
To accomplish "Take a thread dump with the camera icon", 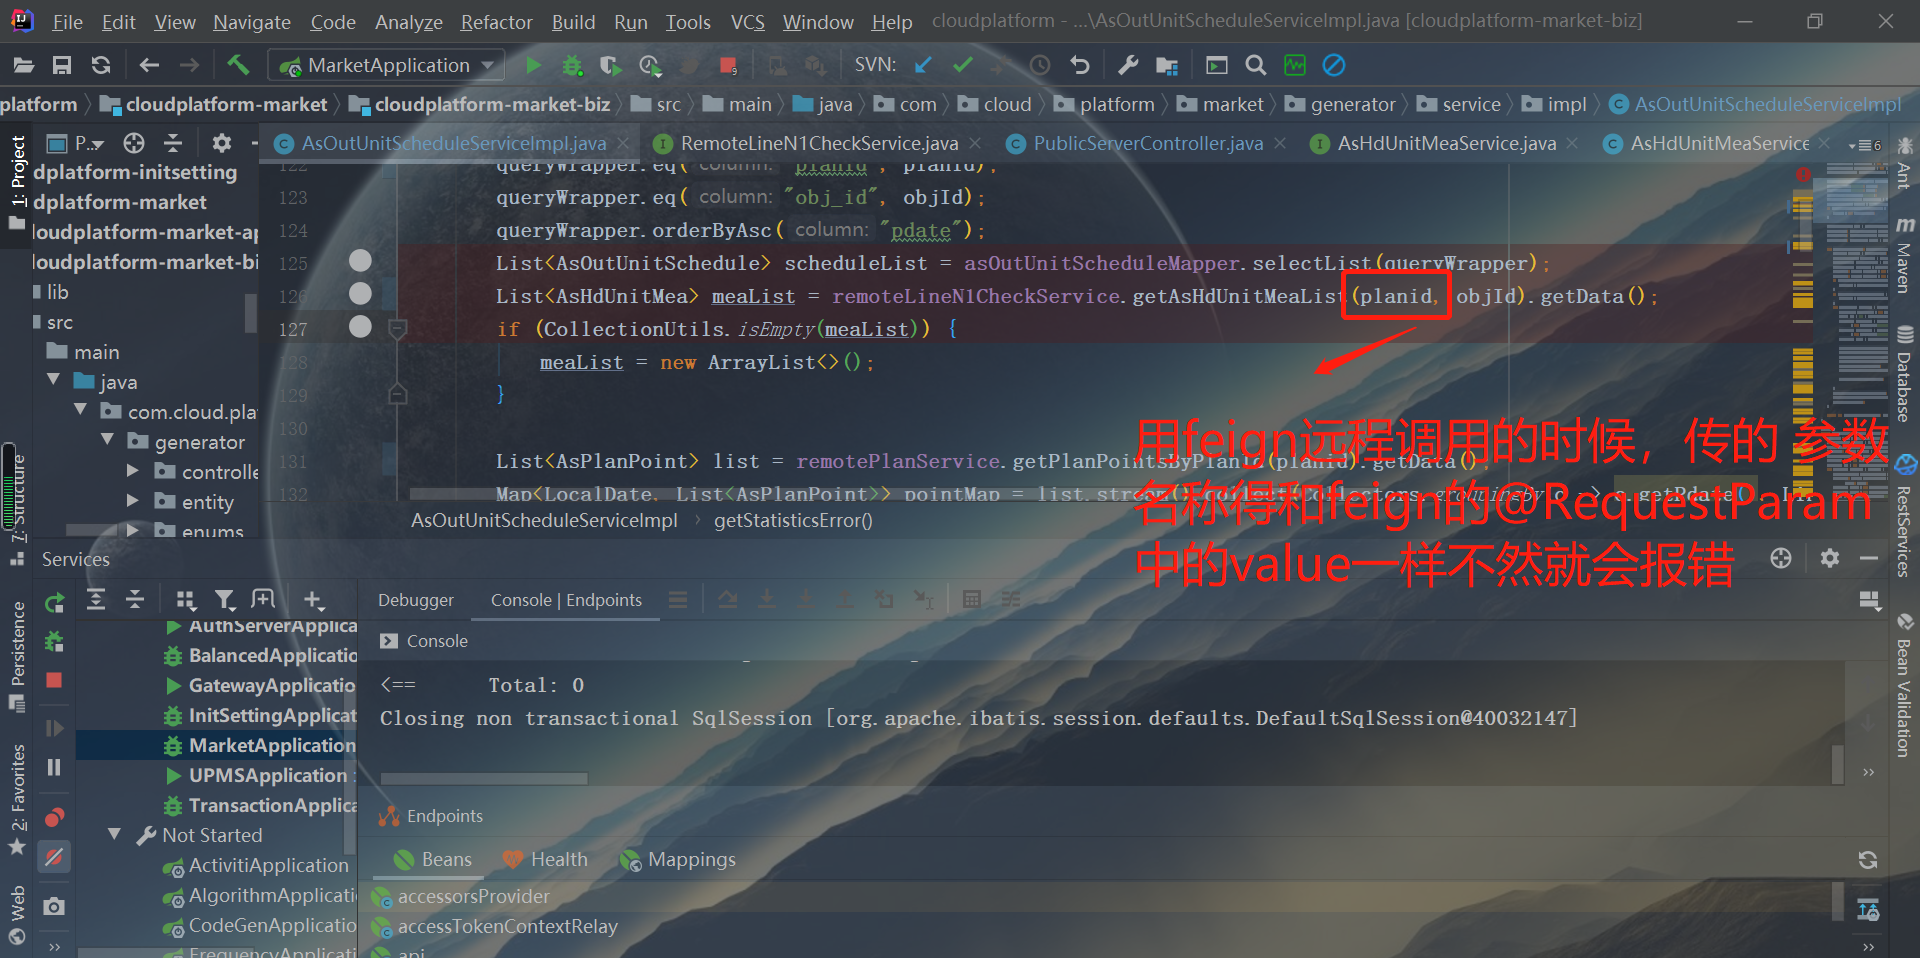I will click(54, 906).
